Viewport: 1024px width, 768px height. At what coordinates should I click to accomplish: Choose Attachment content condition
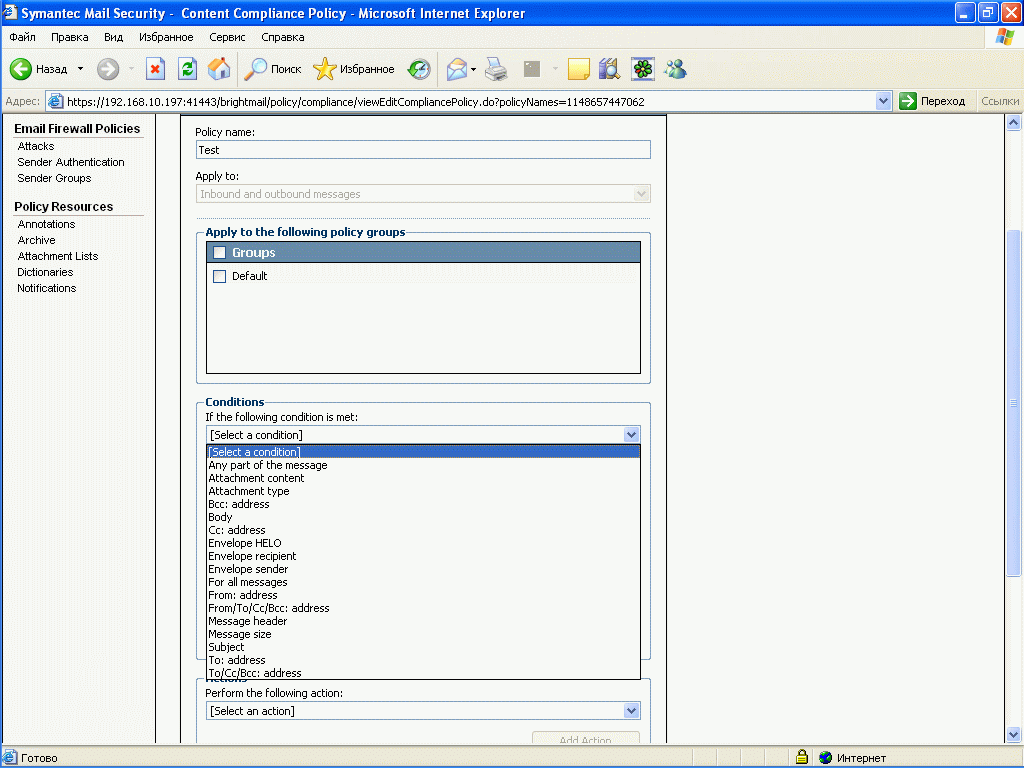coord(423,478)
